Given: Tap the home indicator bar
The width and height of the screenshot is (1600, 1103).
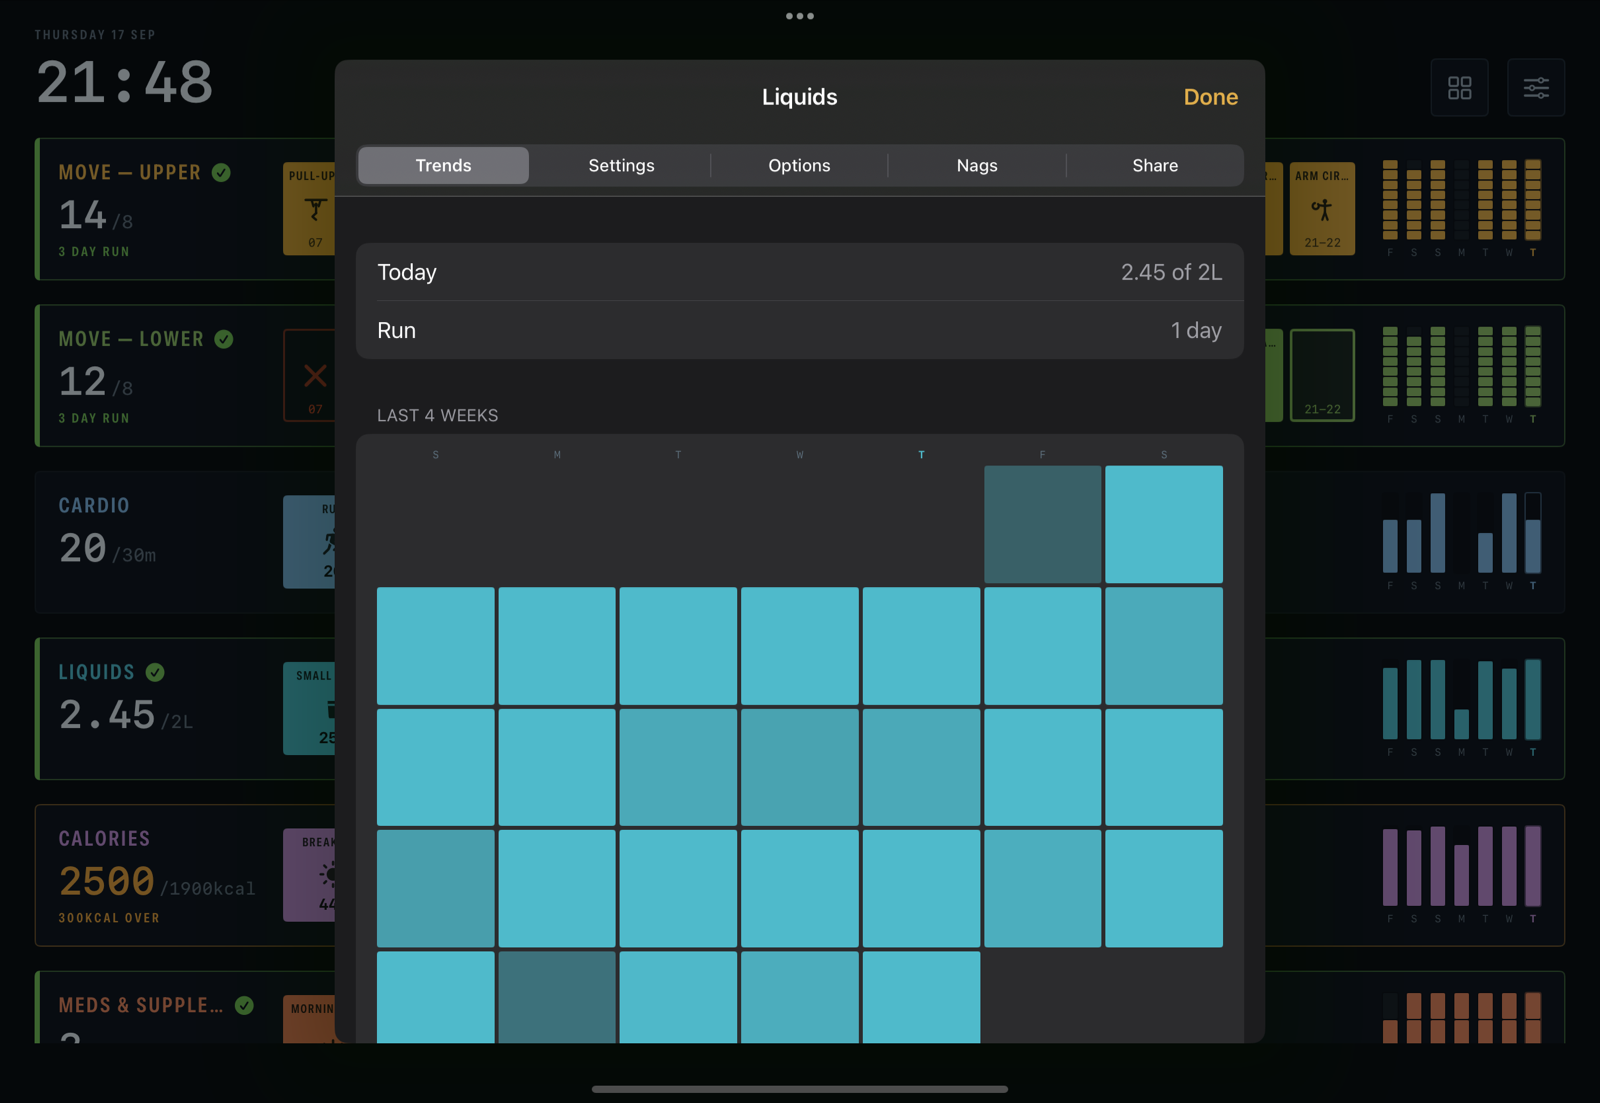Looking at the screenshot, I should (x=800, y=1089).
